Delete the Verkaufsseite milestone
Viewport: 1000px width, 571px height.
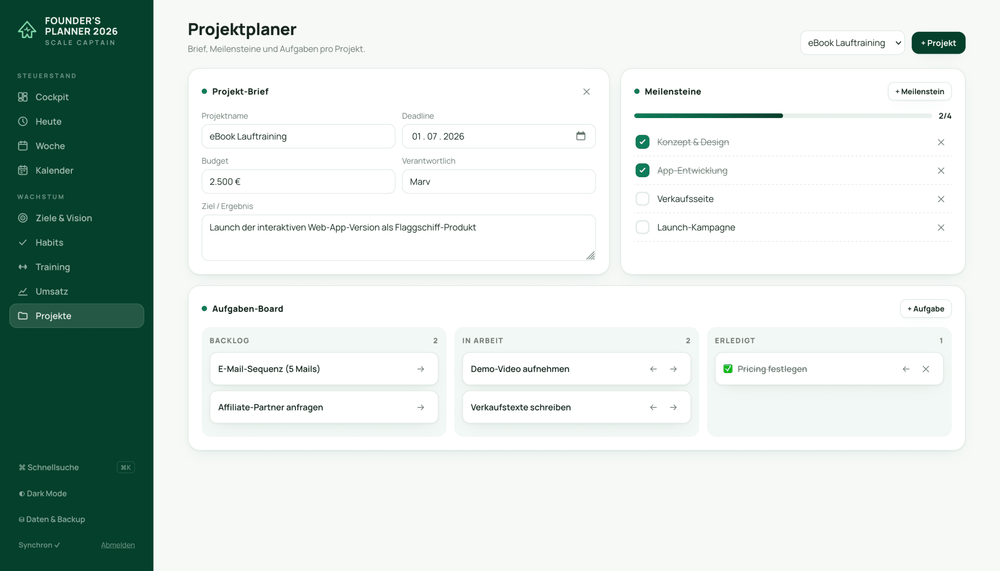(941, 199)
